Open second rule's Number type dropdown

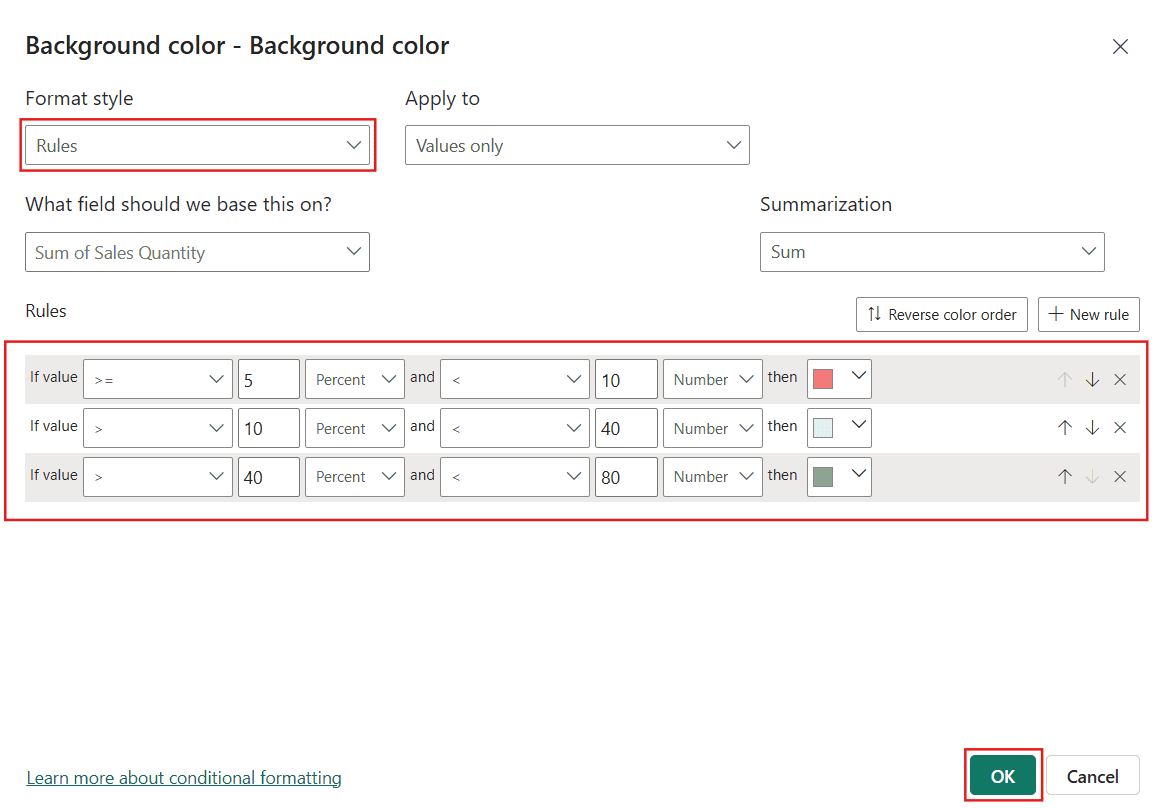pyautogui.click(x=712, y=428)
